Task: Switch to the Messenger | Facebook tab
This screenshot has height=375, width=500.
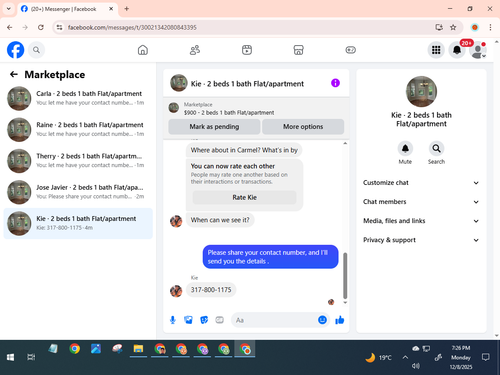Action: tap(67, 9)
